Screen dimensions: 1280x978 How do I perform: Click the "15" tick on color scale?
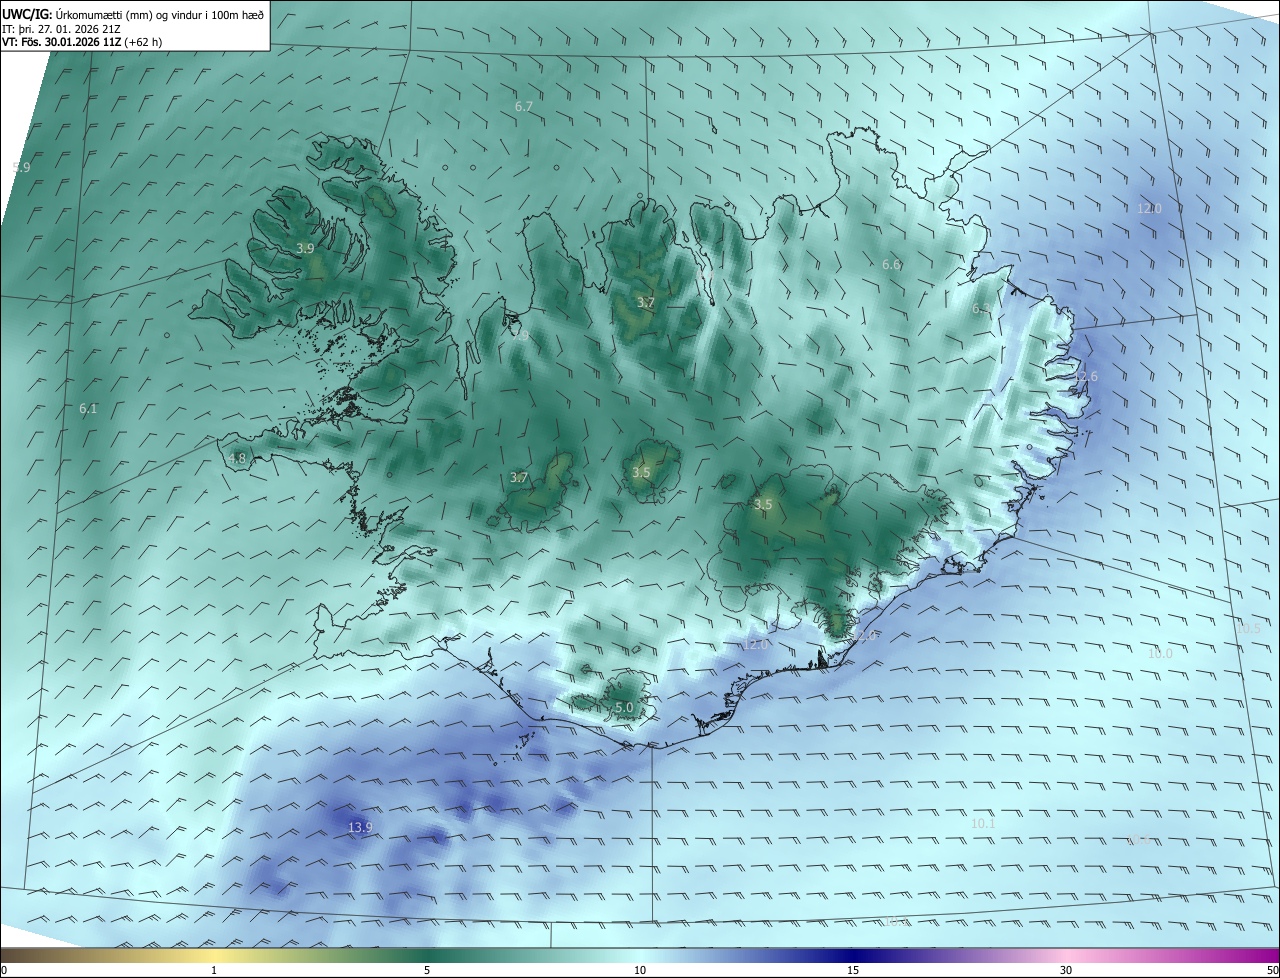[853, 970]
